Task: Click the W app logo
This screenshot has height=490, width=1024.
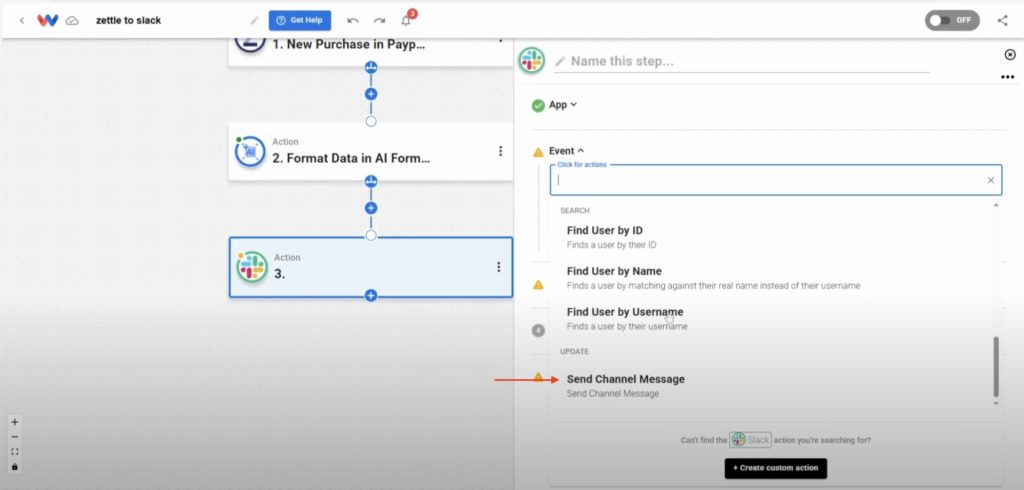Action: (x=48, y=20)
